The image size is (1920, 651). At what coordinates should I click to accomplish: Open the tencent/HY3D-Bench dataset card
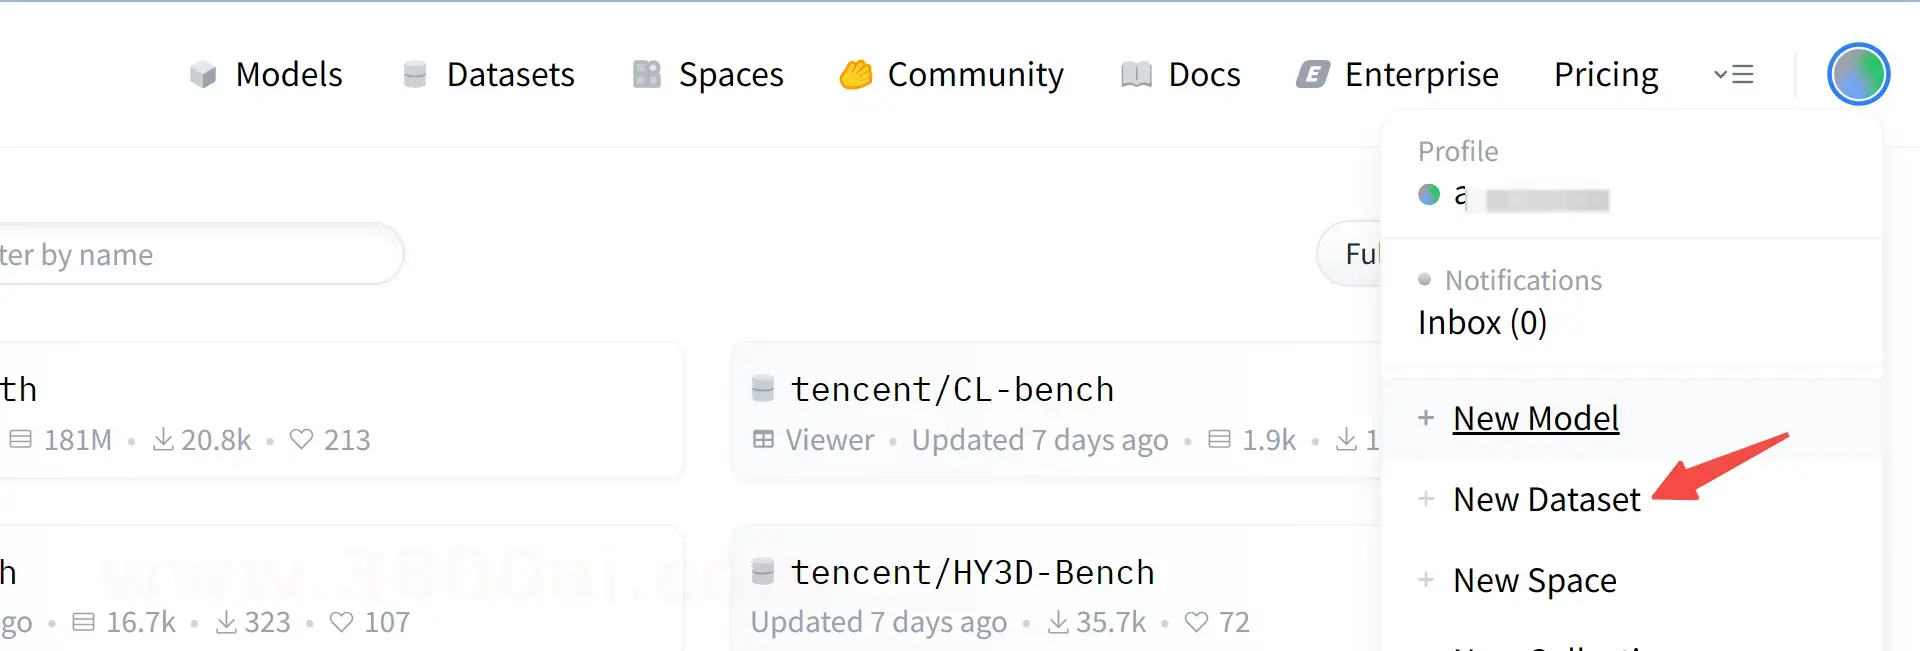[x=972, y=573]
